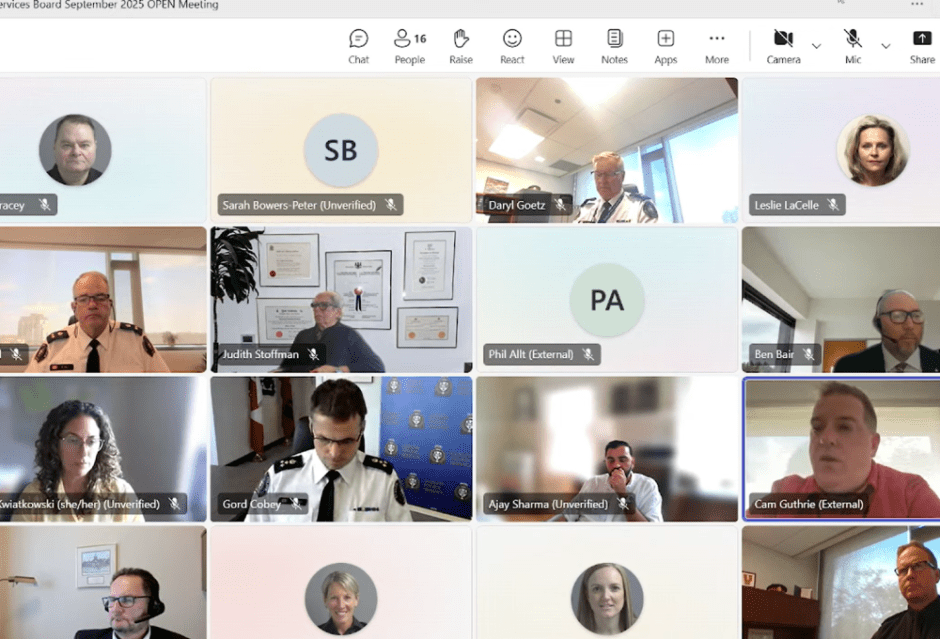Open the More actions menu

716,46
